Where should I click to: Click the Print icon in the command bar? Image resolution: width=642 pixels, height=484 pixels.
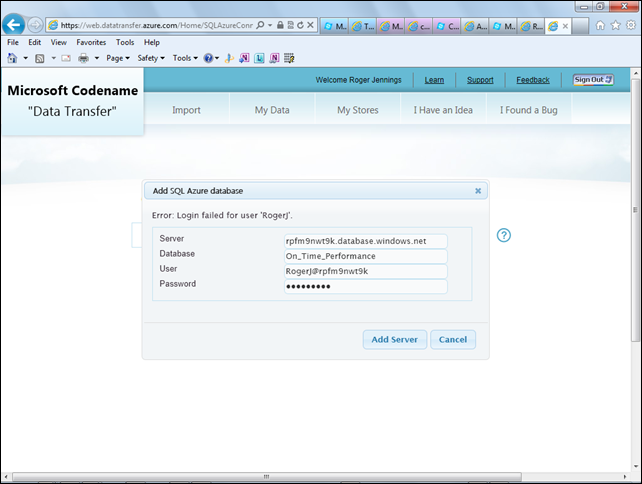(84, 58)
